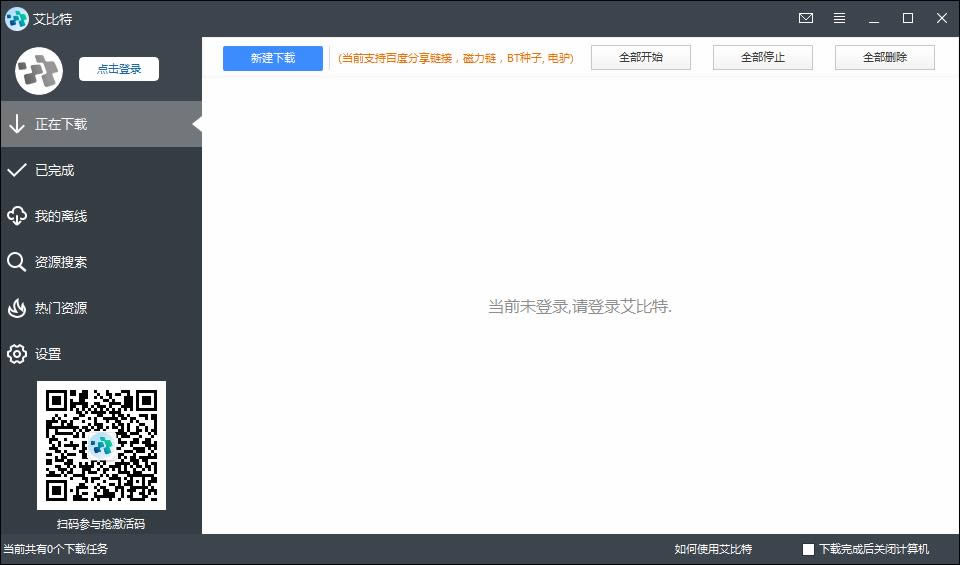Image resolution: width=960 pixels, height=565 pixels.
Task: Open the mail message icon in title bar
Action: tap(806, 18)
